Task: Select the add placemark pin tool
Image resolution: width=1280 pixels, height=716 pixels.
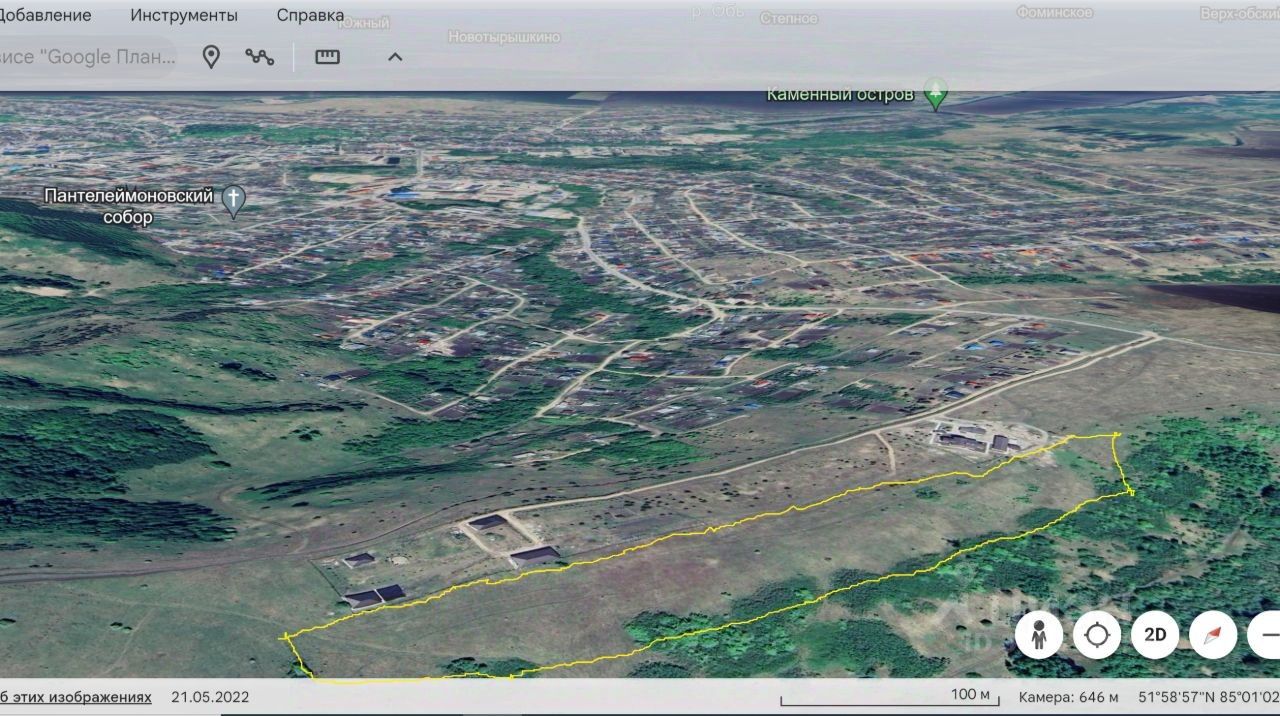Action: coord(211,57)
